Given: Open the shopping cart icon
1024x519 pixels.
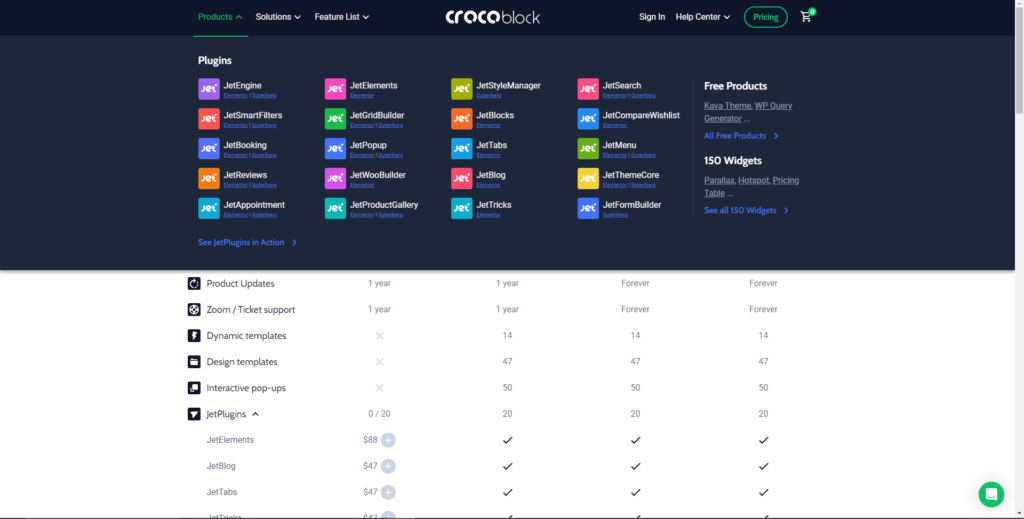Looking at the screenshot, I should pyautogui.click(x=806, y=17).
